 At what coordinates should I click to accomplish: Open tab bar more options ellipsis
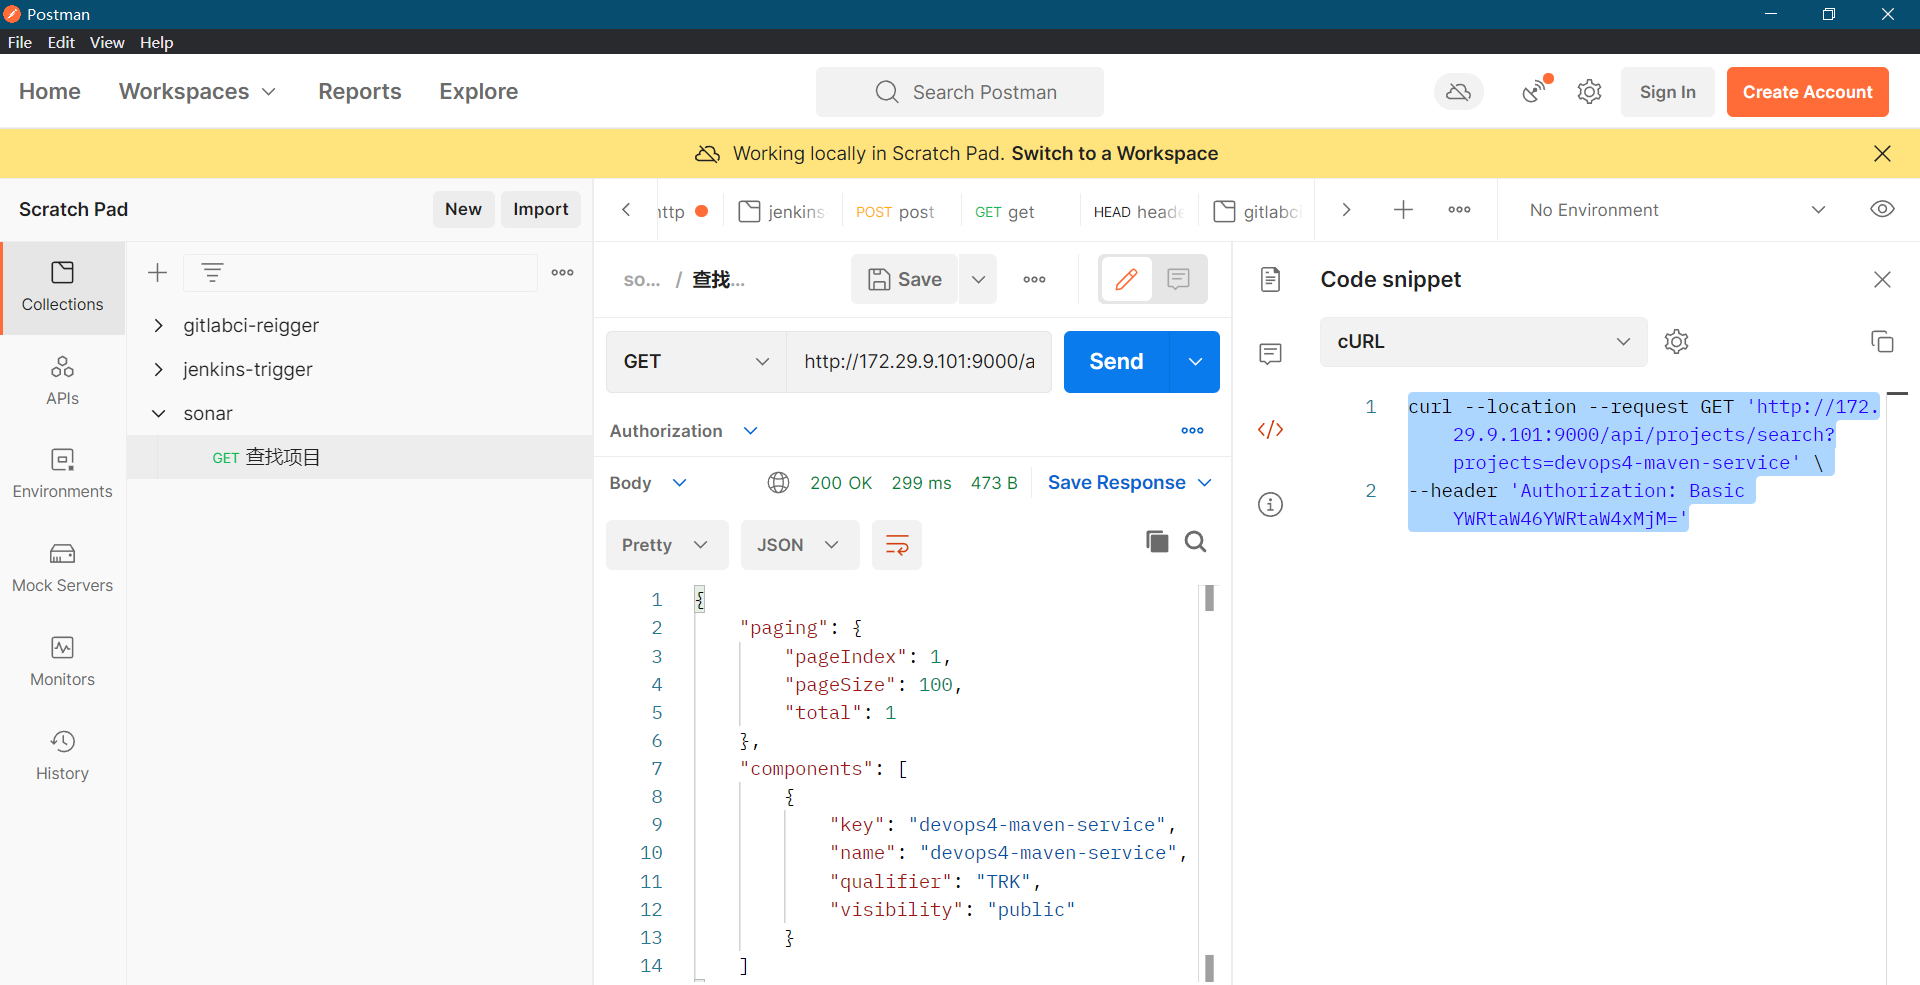point(1459,210)
